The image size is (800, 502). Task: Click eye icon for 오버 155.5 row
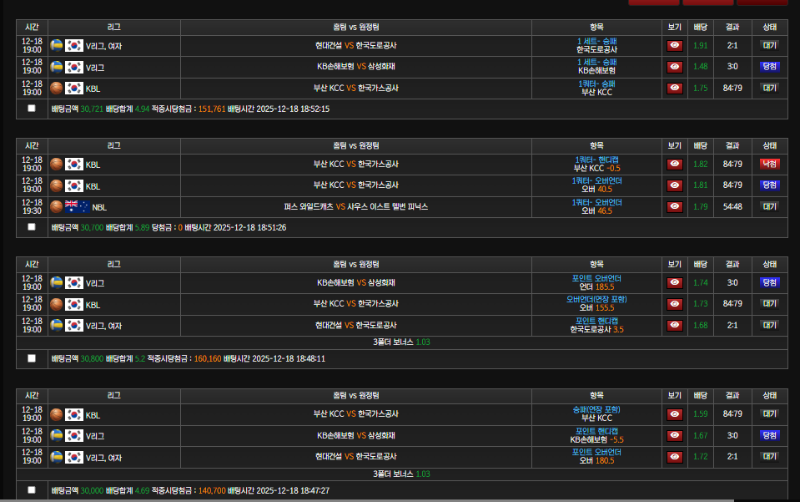pyautogui.click(x=674, y=304)
